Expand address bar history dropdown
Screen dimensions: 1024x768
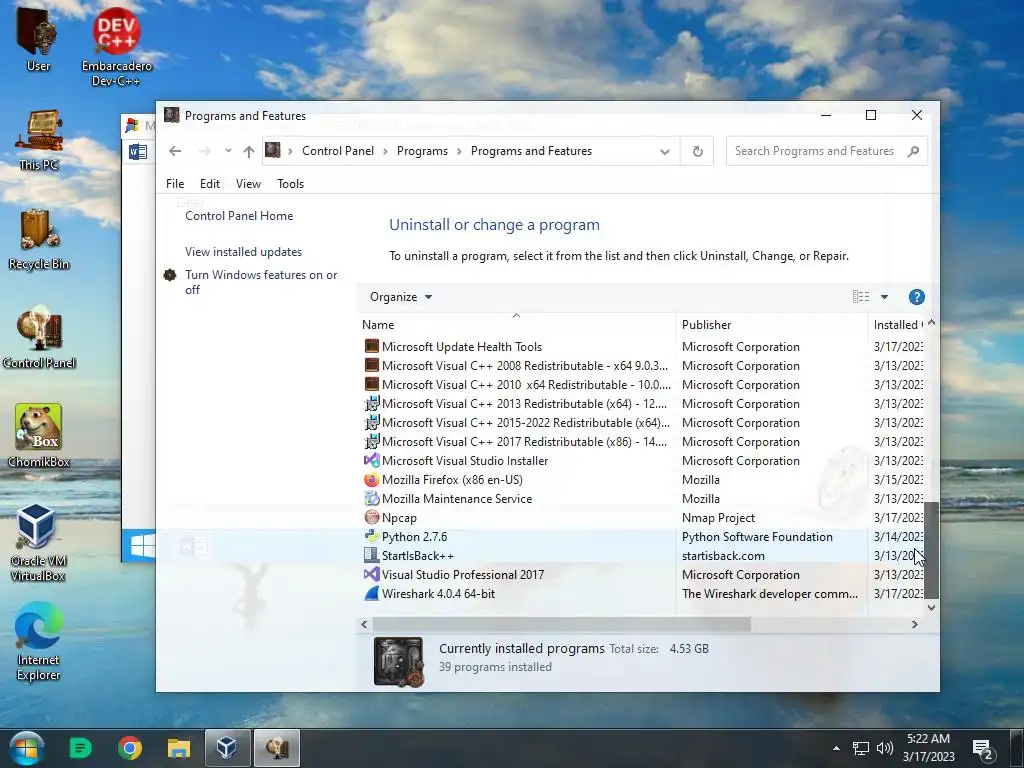(665, 152)
